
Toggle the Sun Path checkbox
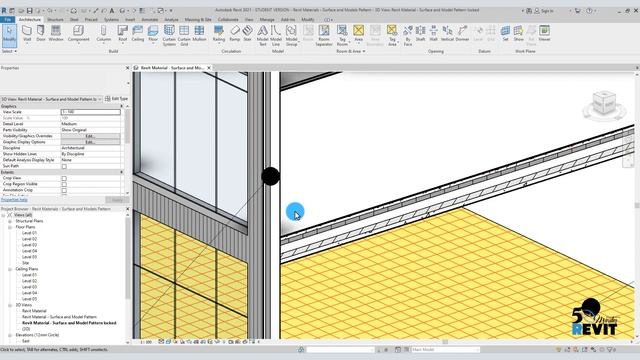pos(64,167)
